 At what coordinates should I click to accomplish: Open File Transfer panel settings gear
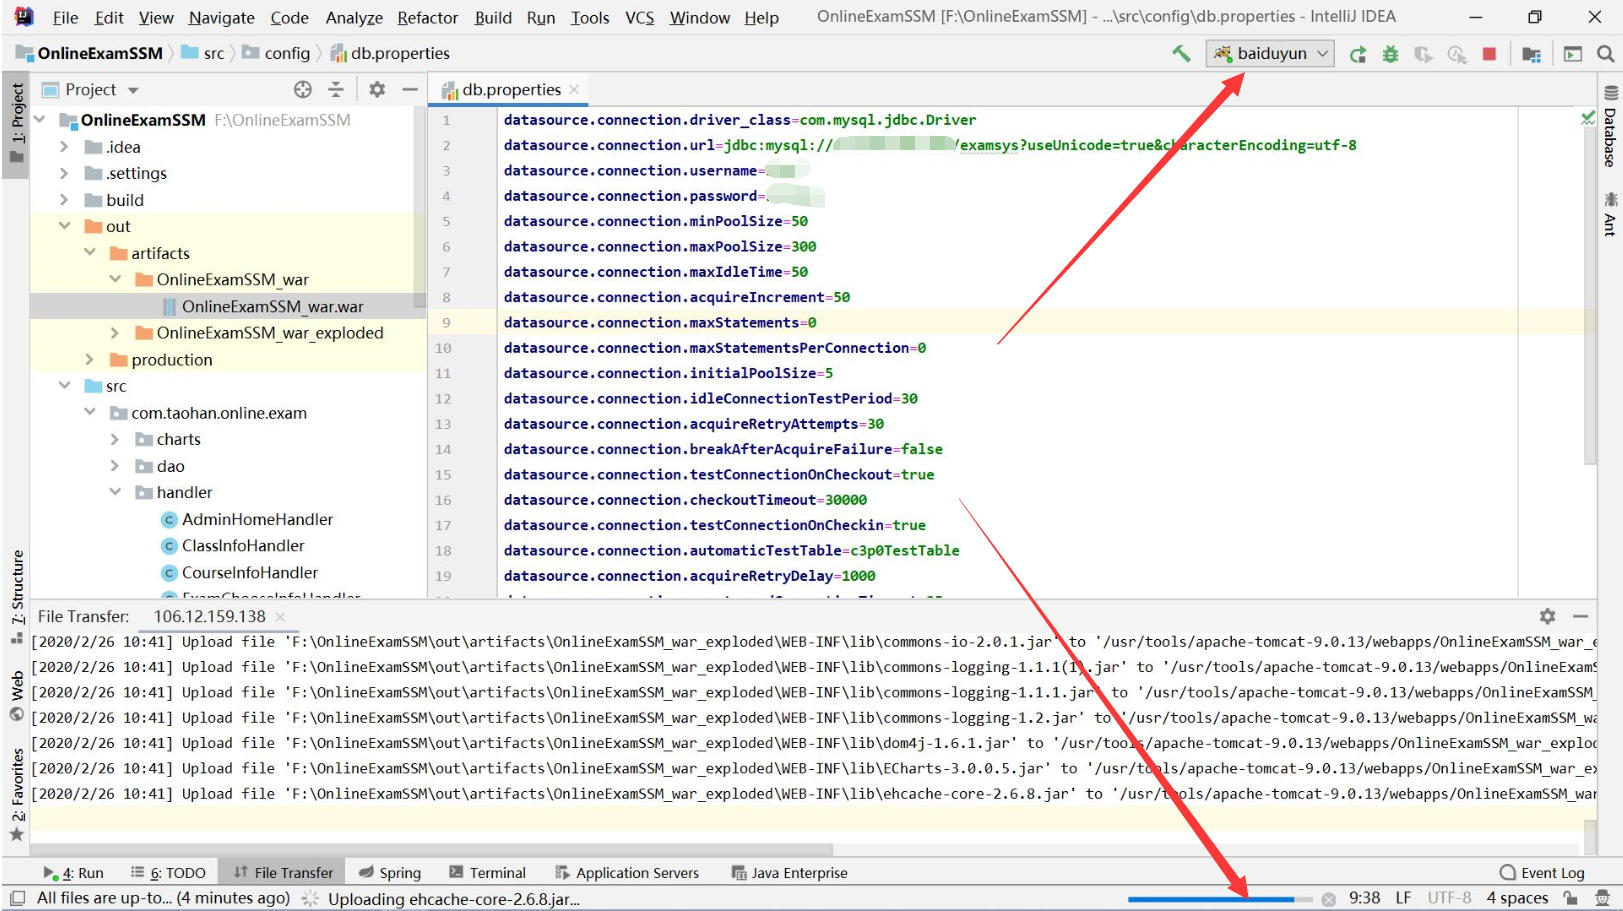coord(1547,616)
